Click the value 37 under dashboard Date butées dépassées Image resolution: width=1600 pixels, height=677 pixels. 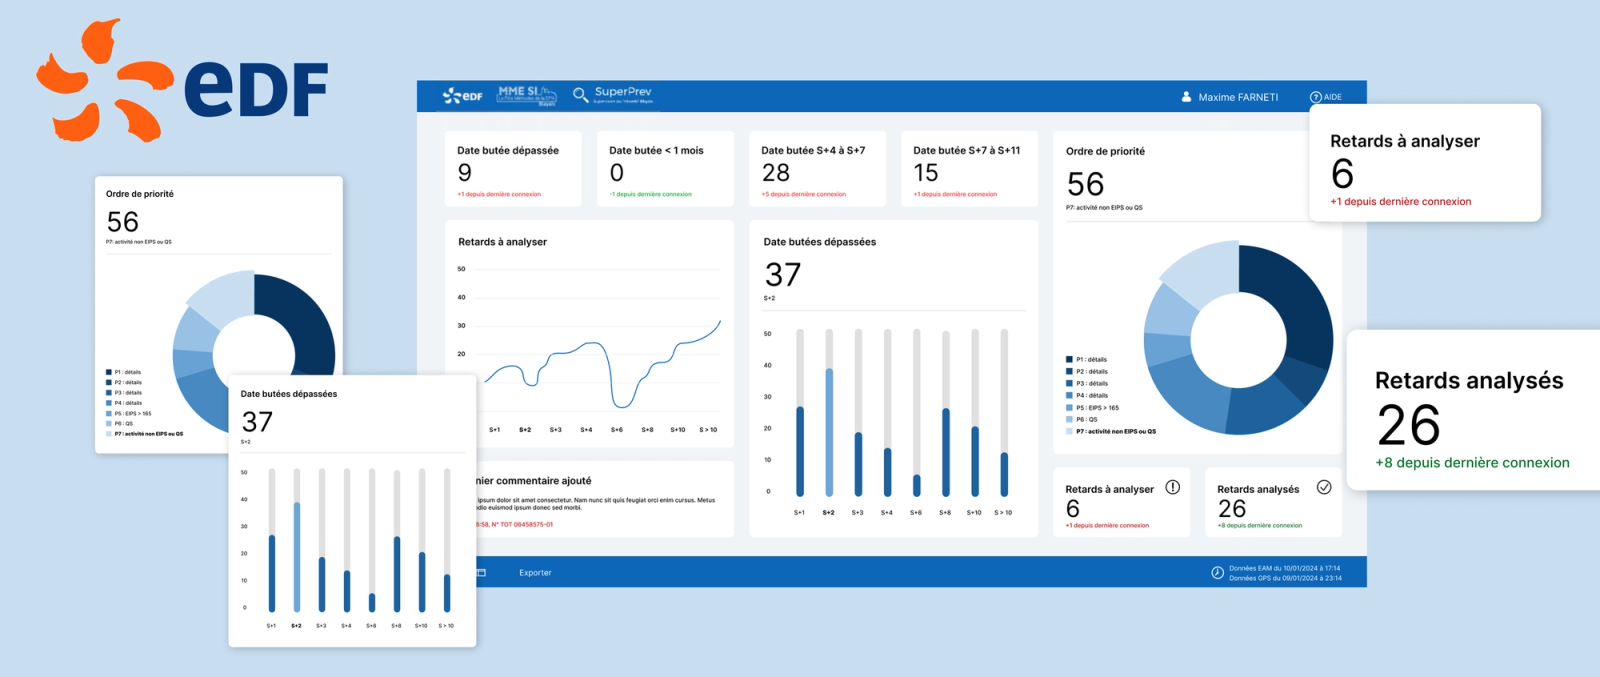(782, 274)
